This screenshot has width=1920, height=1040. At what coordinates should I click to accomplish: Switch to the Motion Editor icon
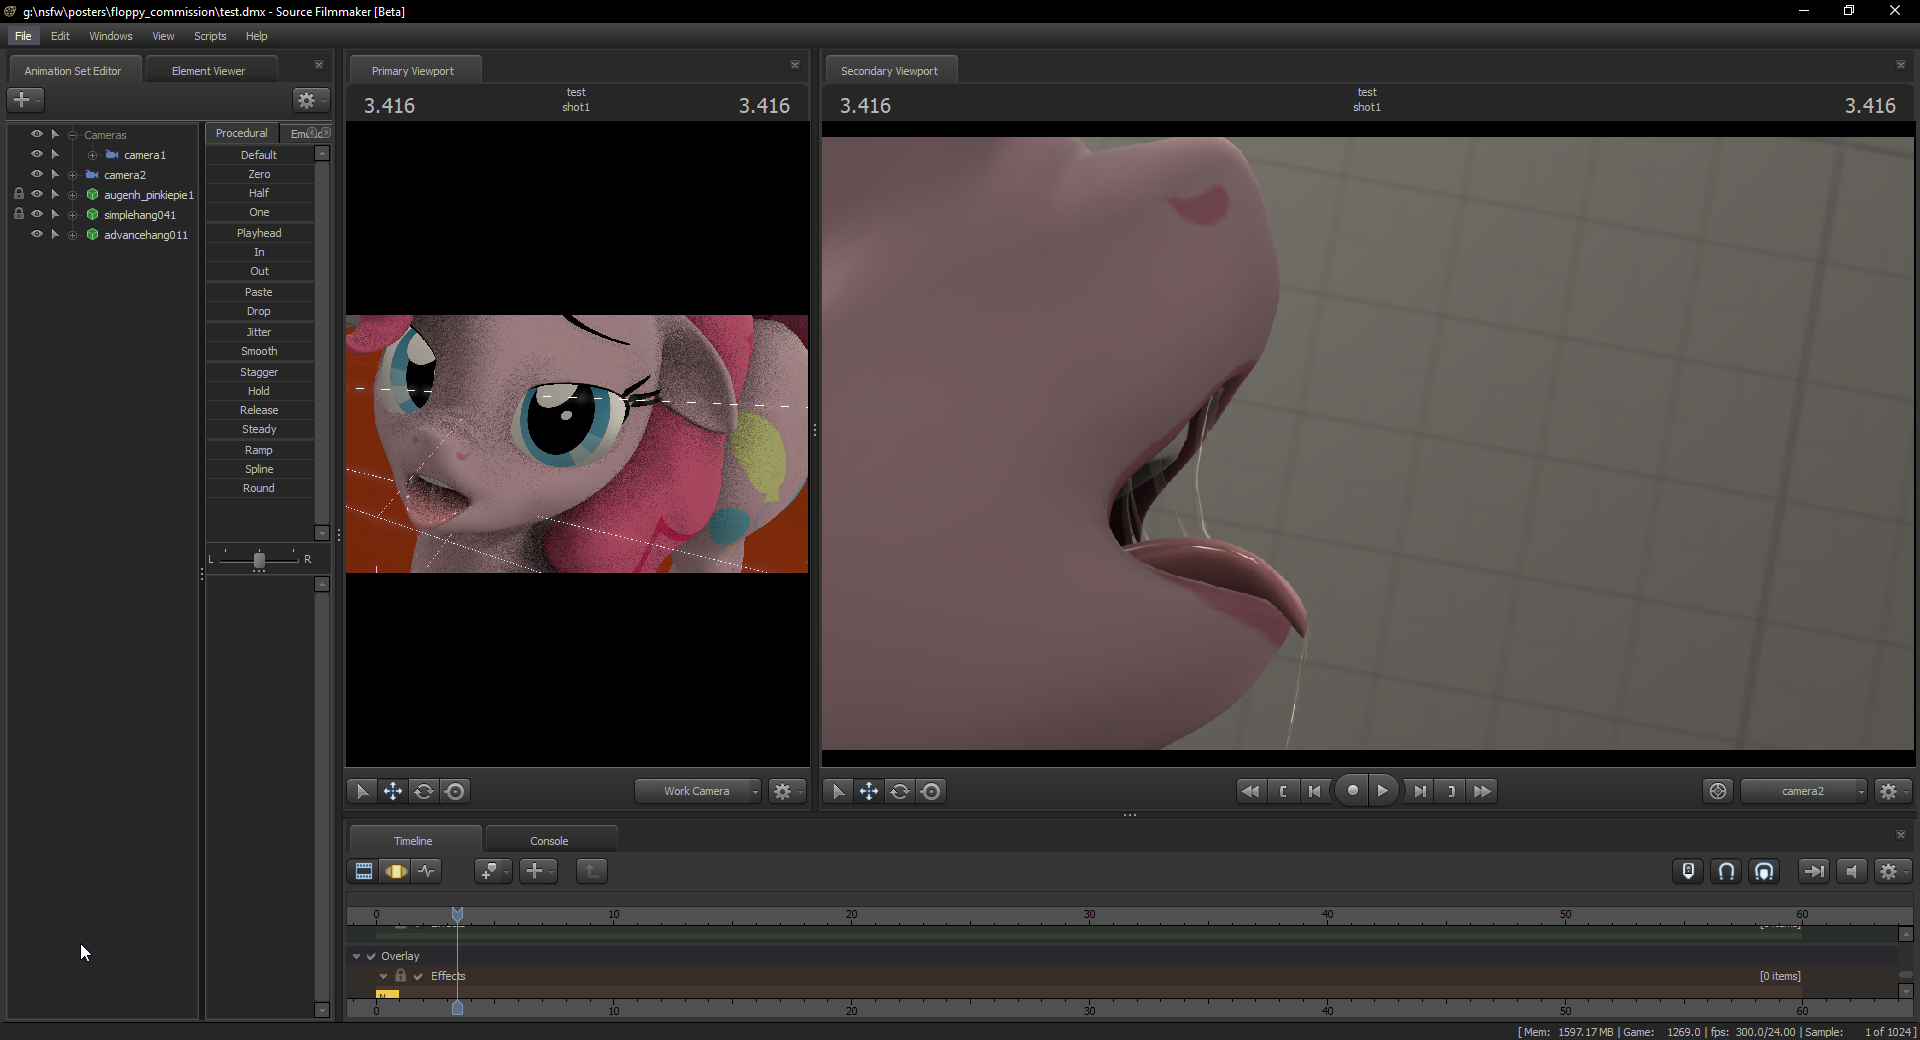click(x=396, y=871)
